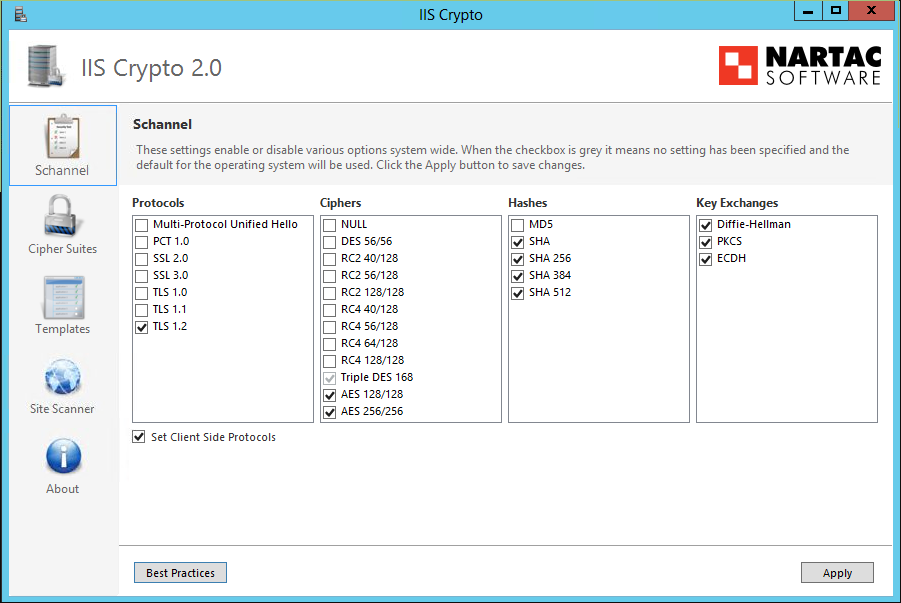Open the Templates section icon

(x=63, y=297)
